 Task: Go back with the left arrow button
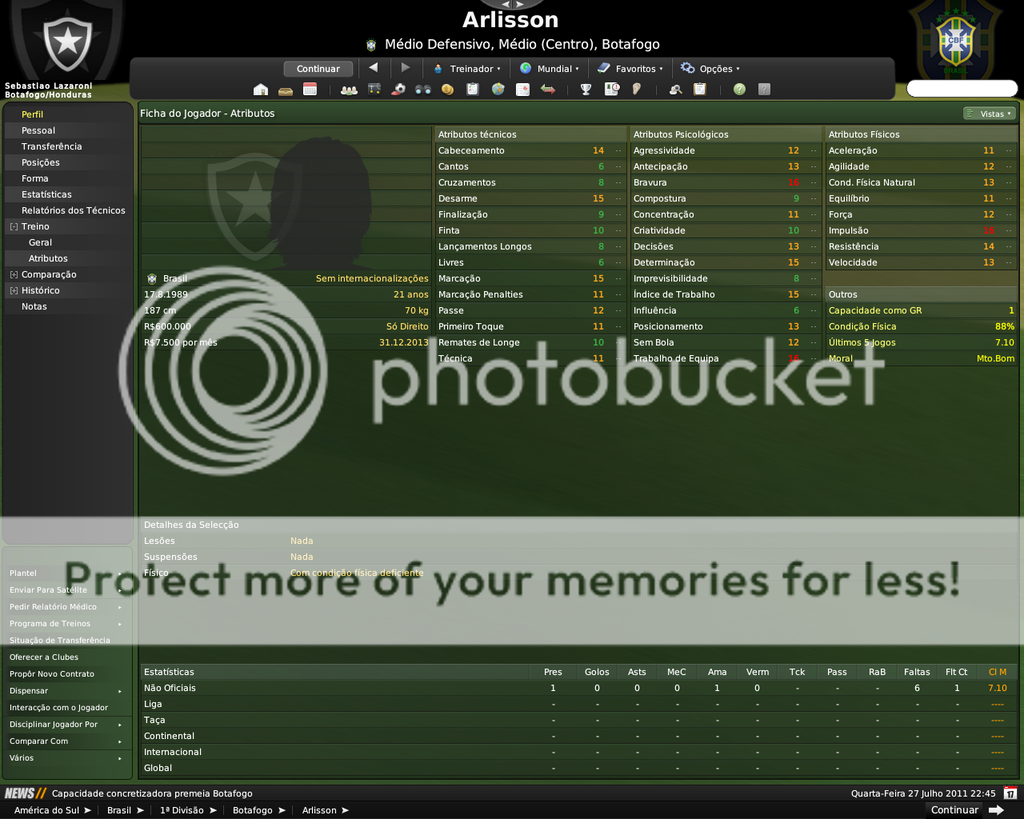(373, 68)
